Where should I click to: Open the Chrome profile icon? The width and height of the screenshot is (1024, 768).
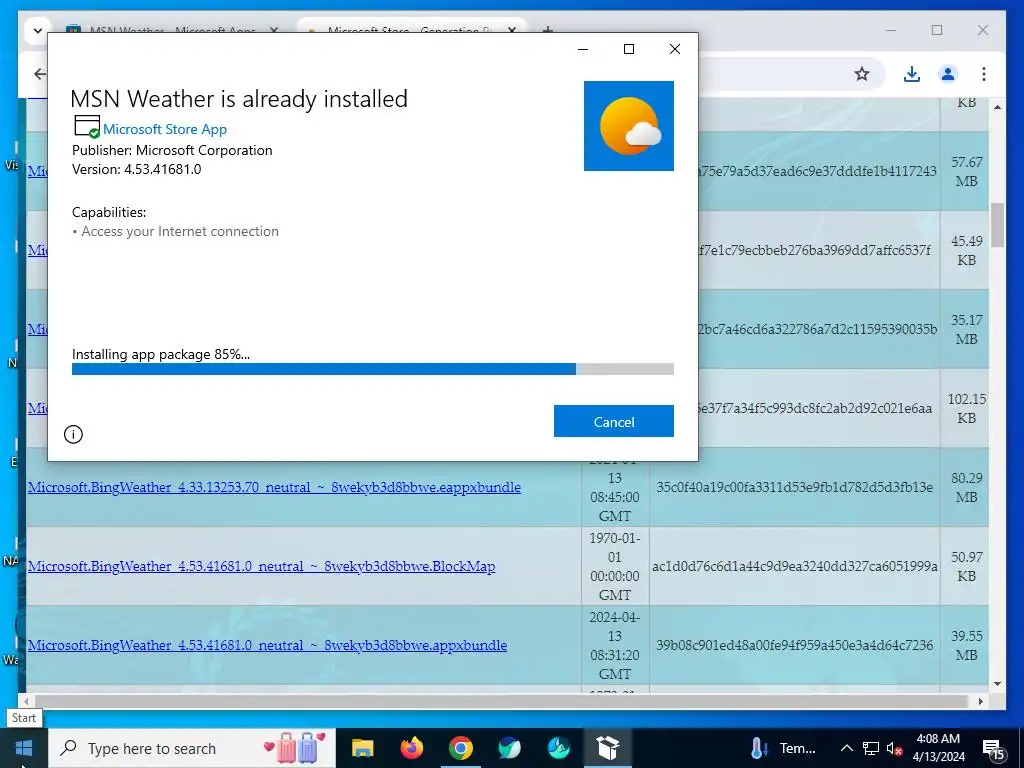click(948, 74)
